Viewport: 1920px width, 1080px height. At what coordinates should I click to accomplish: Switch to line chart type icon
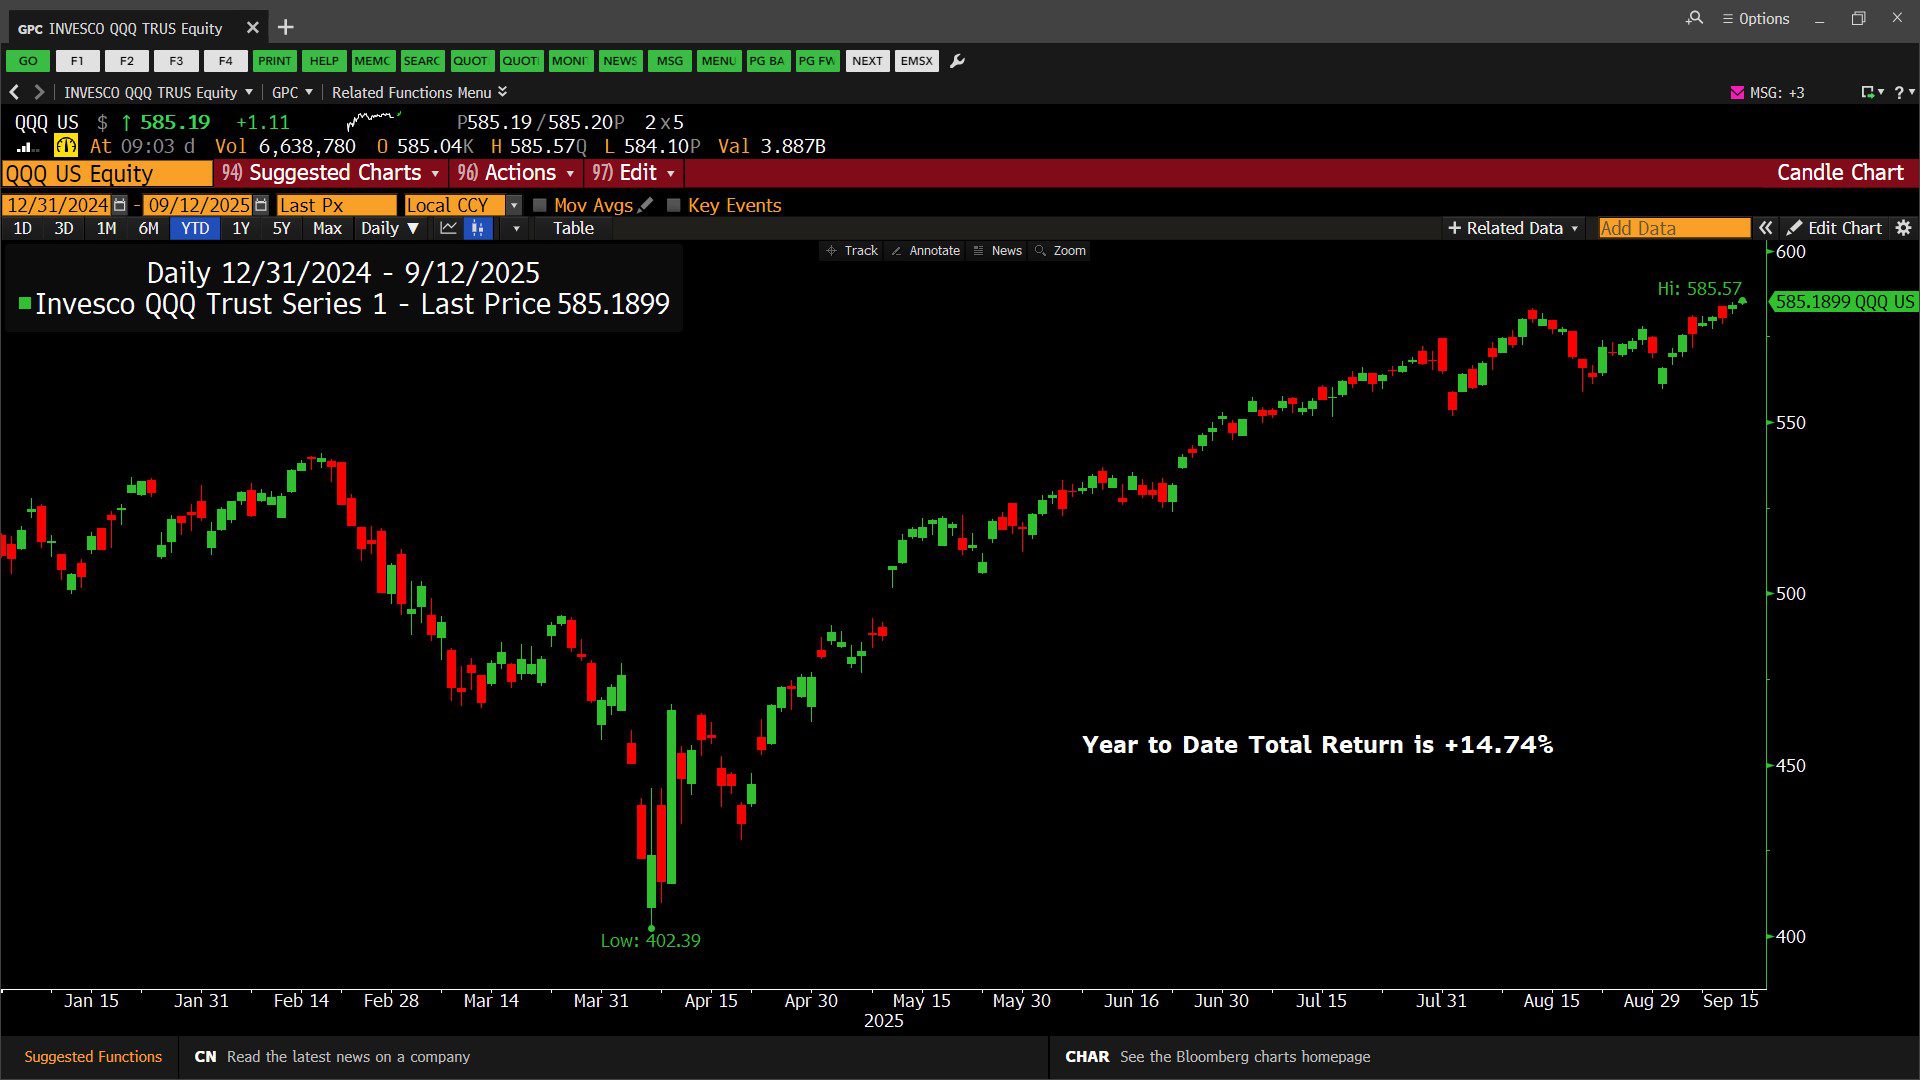448,228
